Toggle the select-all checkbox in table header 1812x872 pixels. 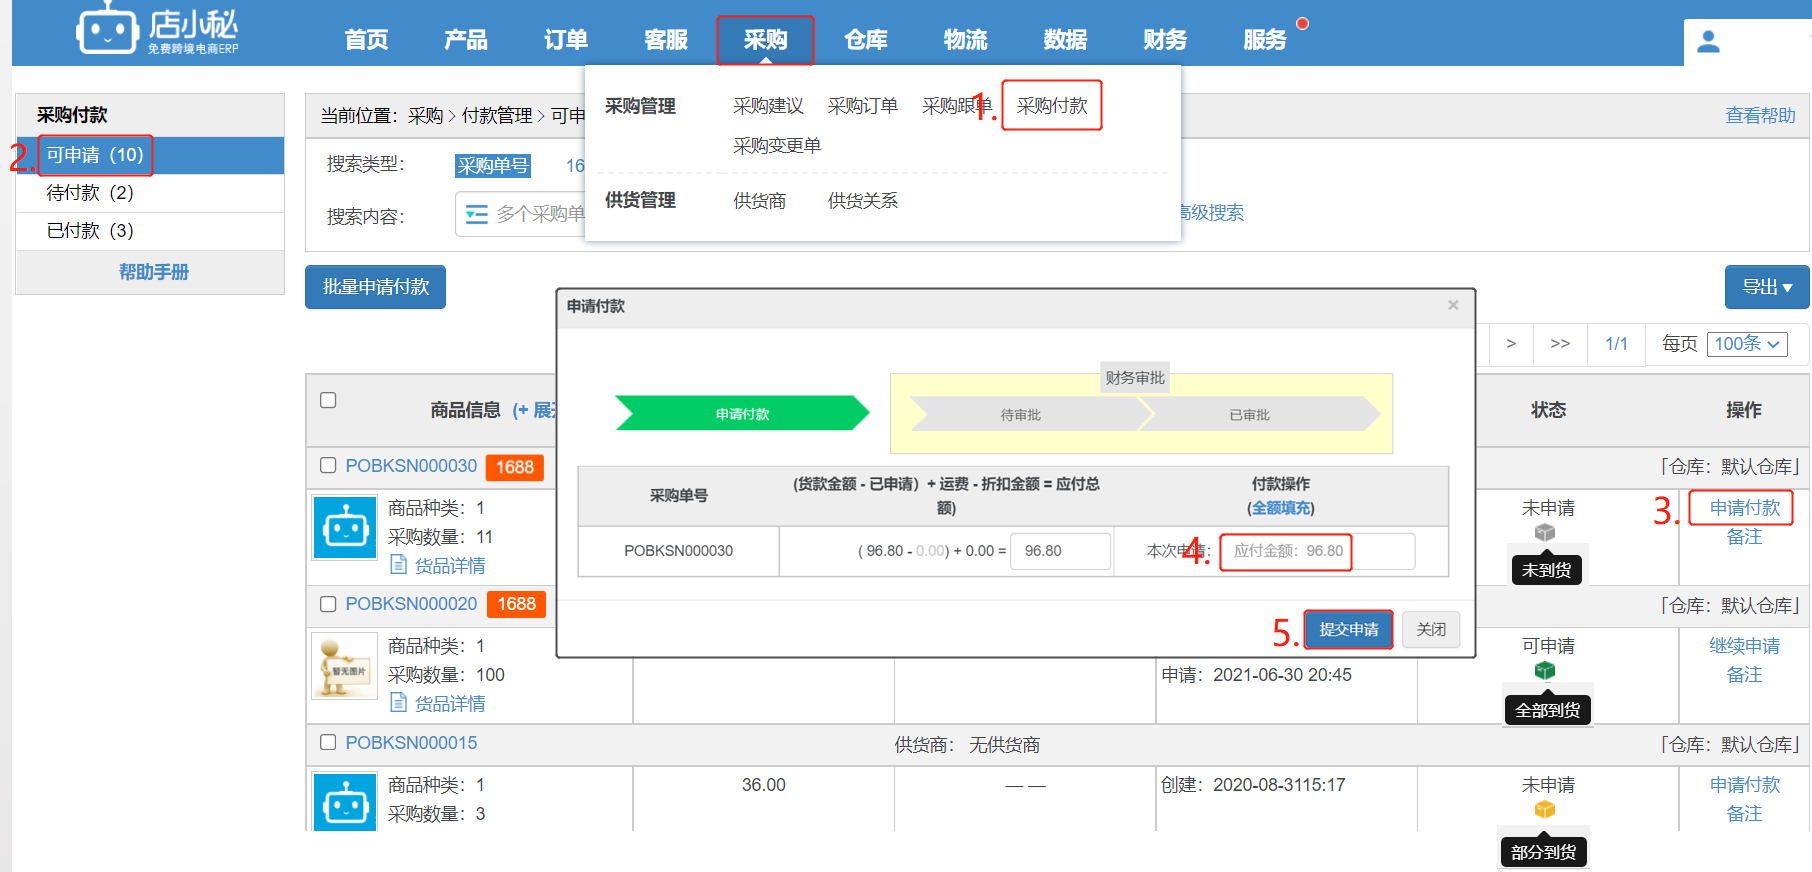(x=328, y=400)
